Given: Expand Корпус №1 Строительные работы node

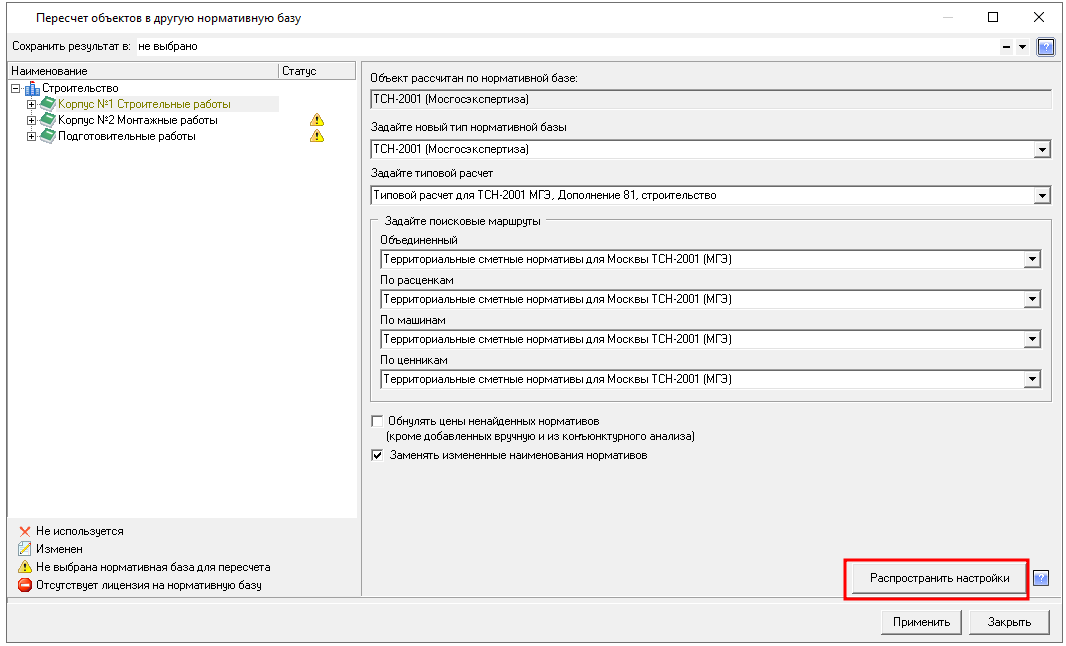Looking at the screenshot, I should coord(31,104).
